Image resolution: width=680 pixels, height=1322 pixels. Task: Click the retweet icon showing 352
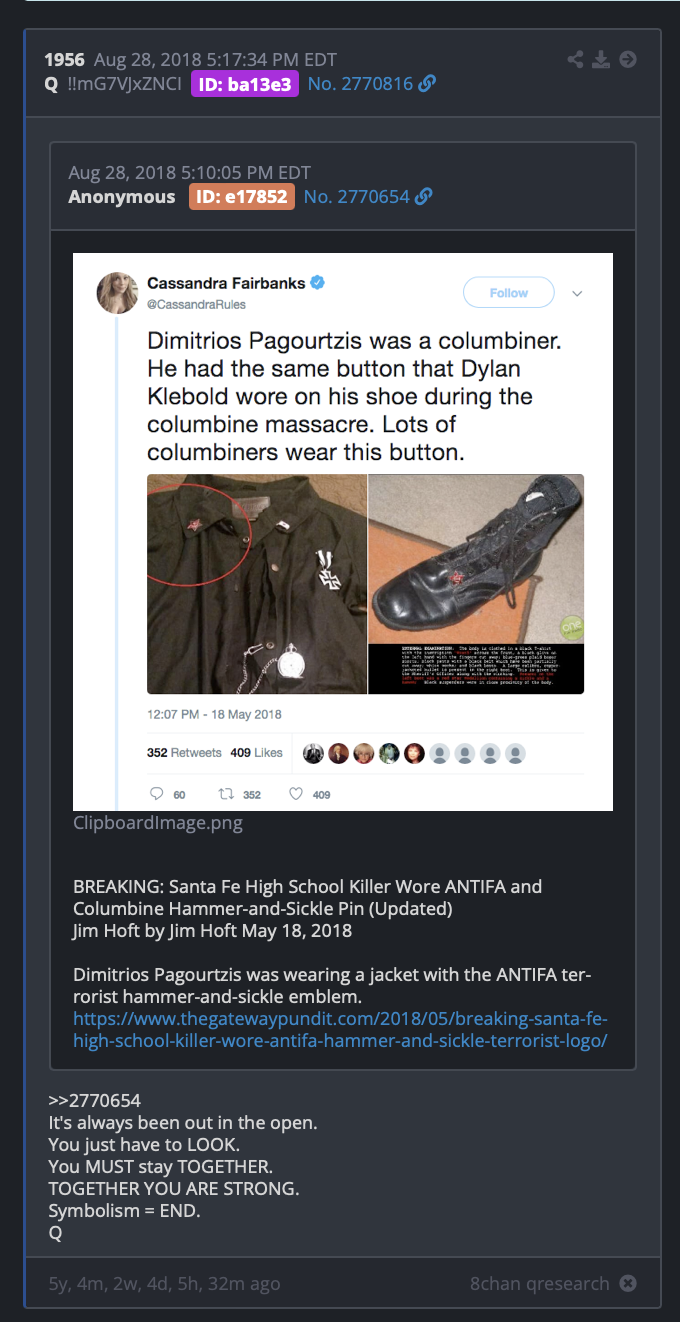(226, 794)
